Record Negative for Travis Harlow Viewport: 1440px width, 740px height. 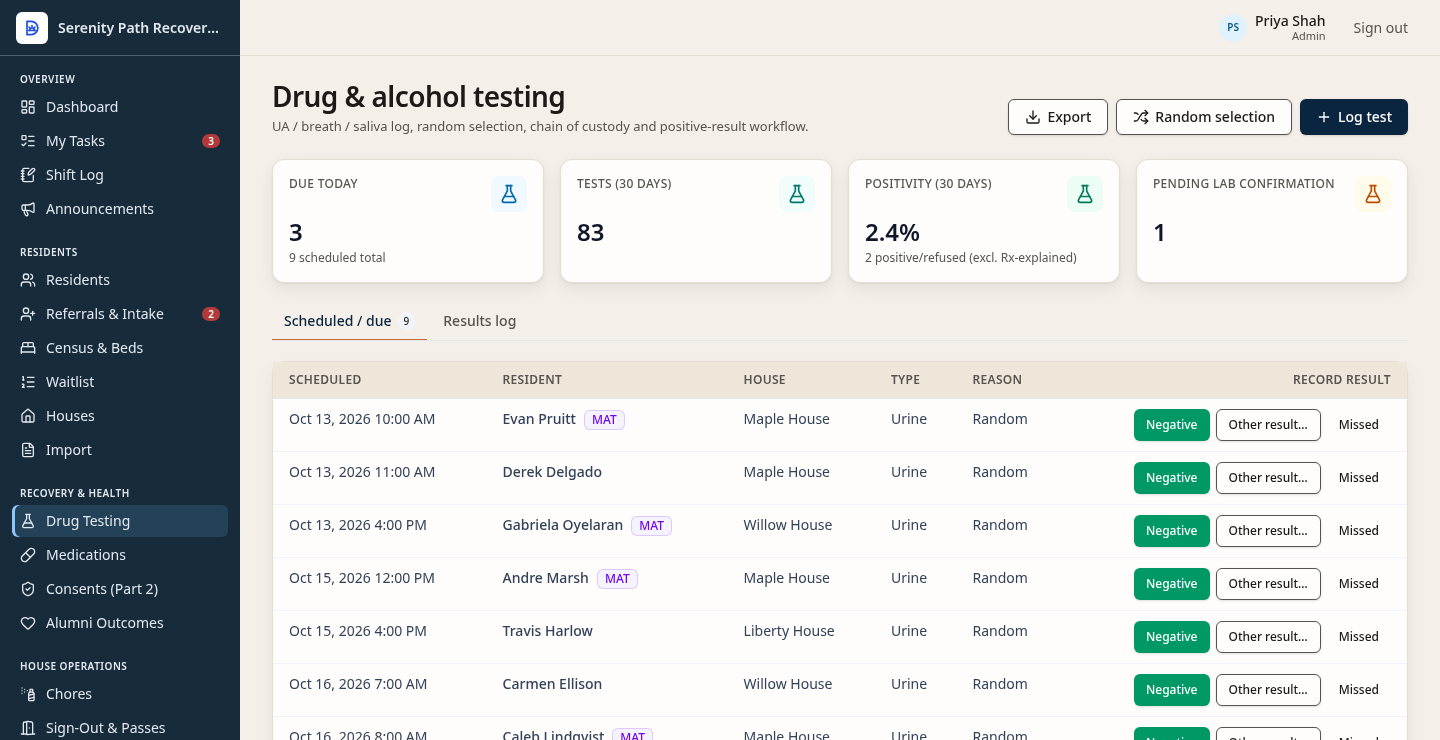pyautogui.click(x=1172, y=637)
